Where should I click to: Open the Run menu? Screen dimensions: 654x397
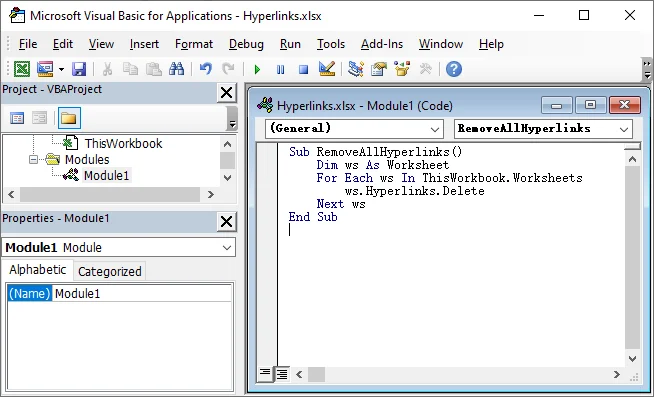point(290,44)
